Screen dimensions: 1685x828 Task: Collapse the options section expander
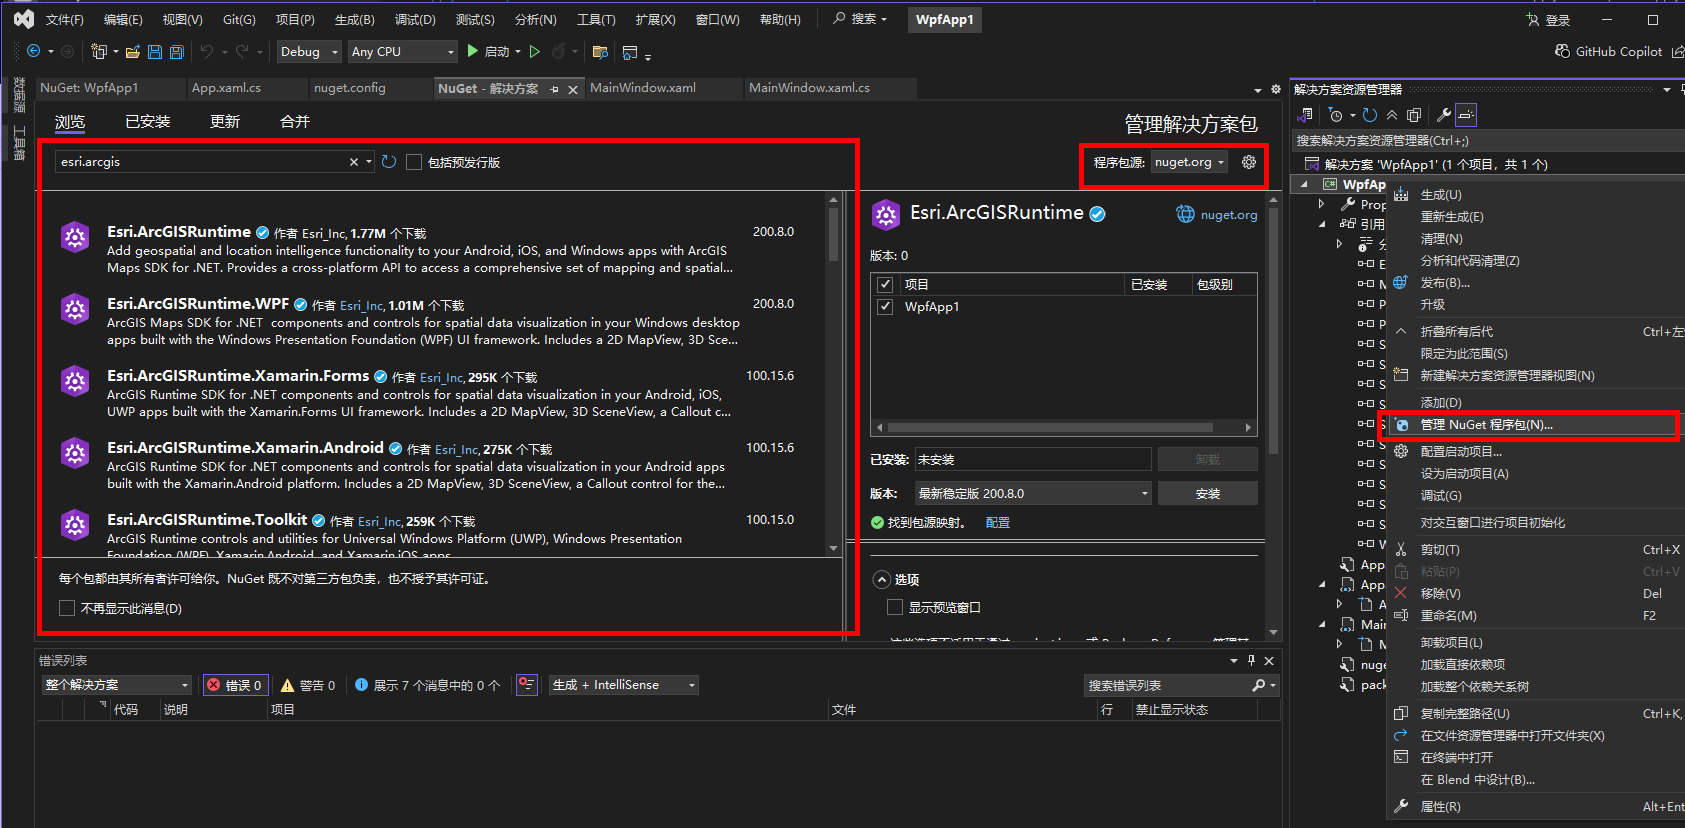click(x=882, y=579)
